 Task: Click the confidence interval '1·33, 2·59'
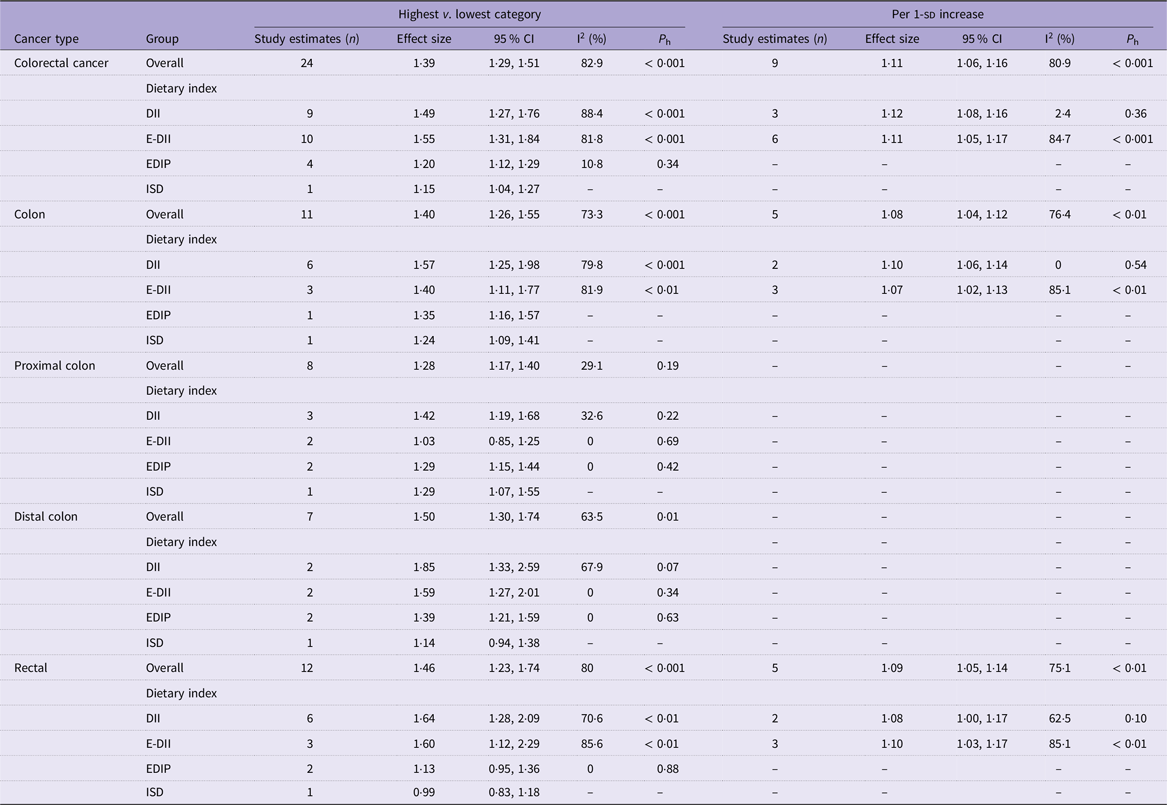[513, 567]
